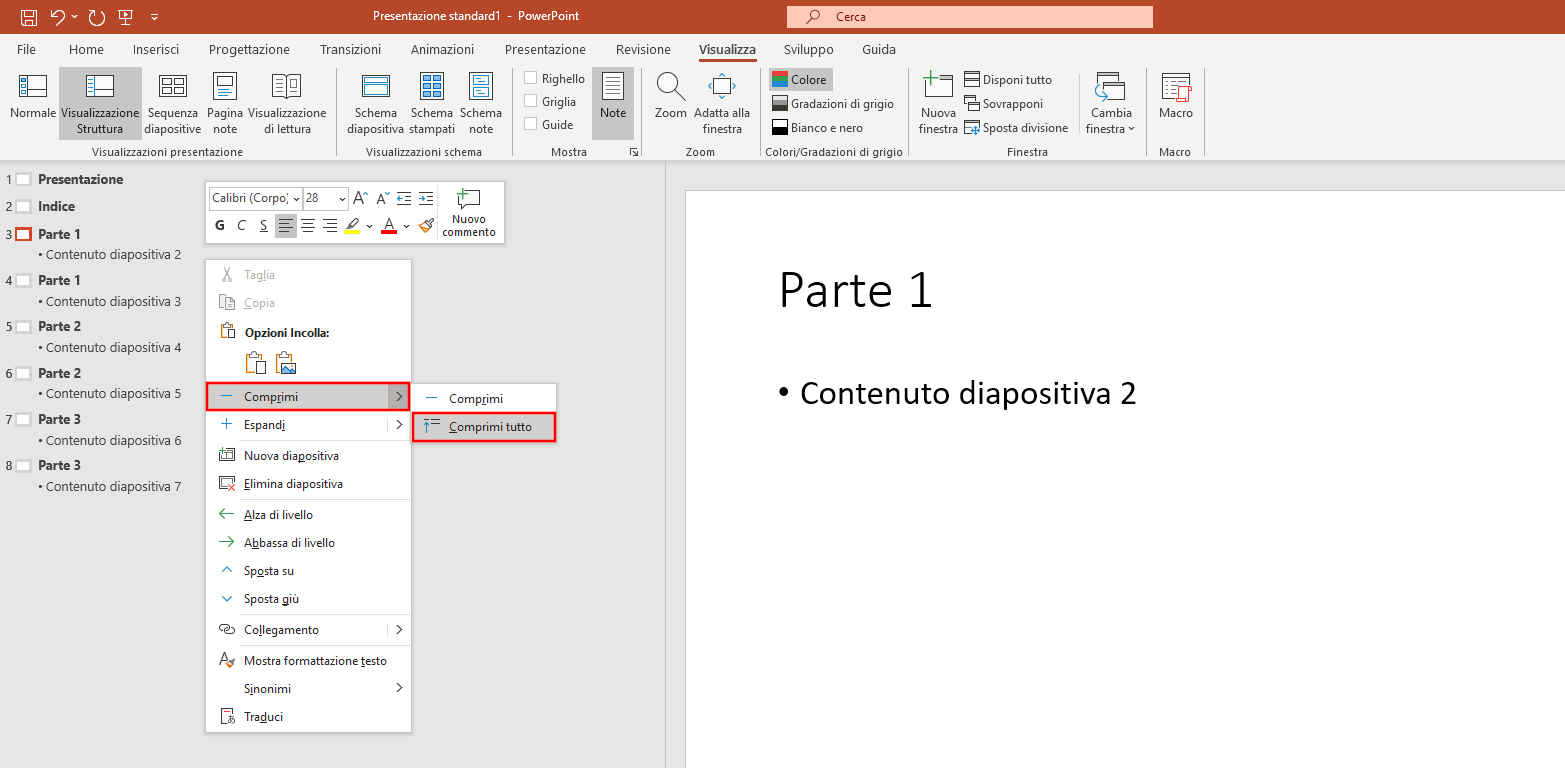1565x768 pixels.
Task: Open the Macro button
Action: [1176, 98]
